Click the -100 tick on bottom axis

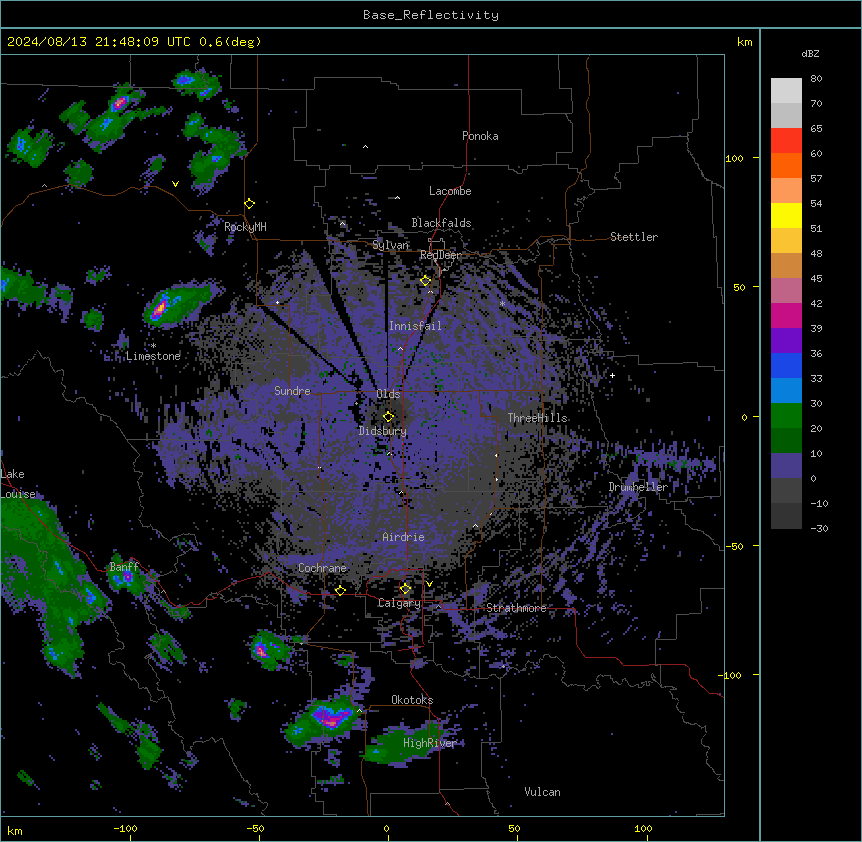pos(125,828)
